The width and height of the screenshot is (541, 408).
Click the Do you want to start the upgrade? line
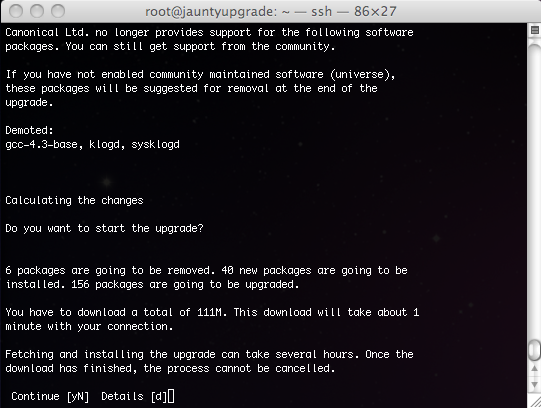pyautogui.click(x=104, y=228)
